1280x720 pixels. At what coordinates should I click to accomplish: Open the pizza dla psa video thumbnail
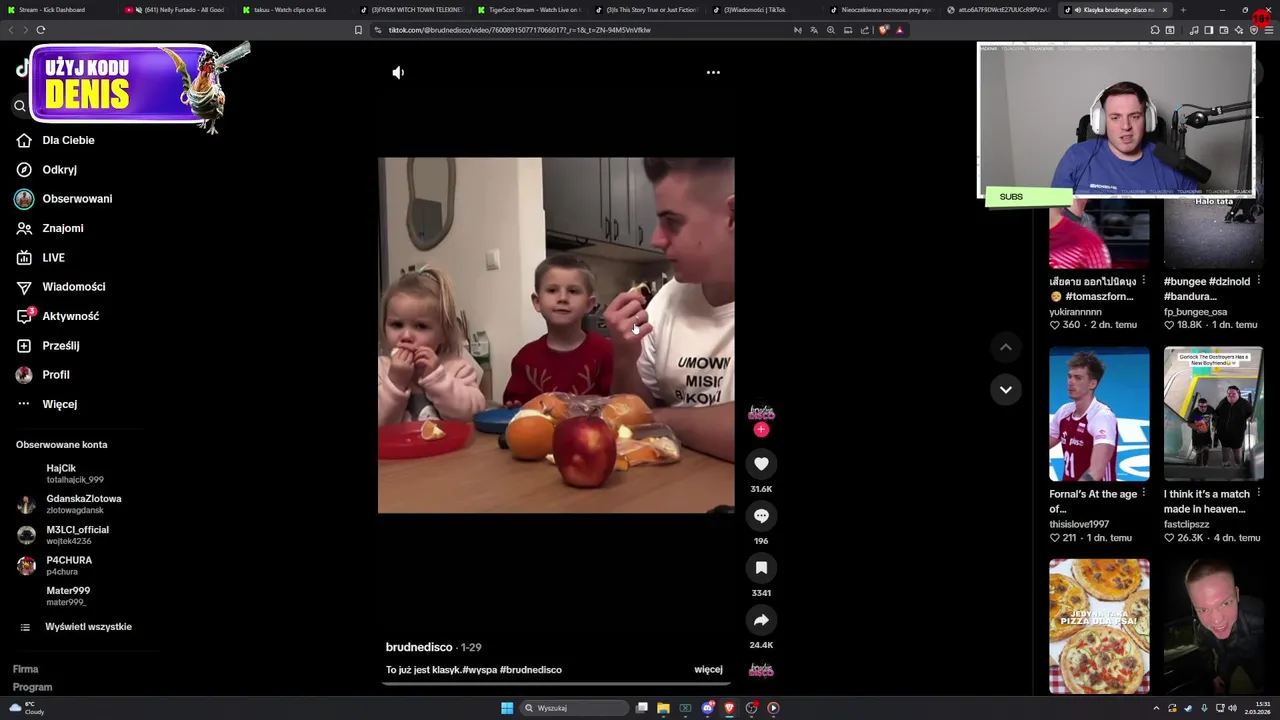(x=1099, y=626)
